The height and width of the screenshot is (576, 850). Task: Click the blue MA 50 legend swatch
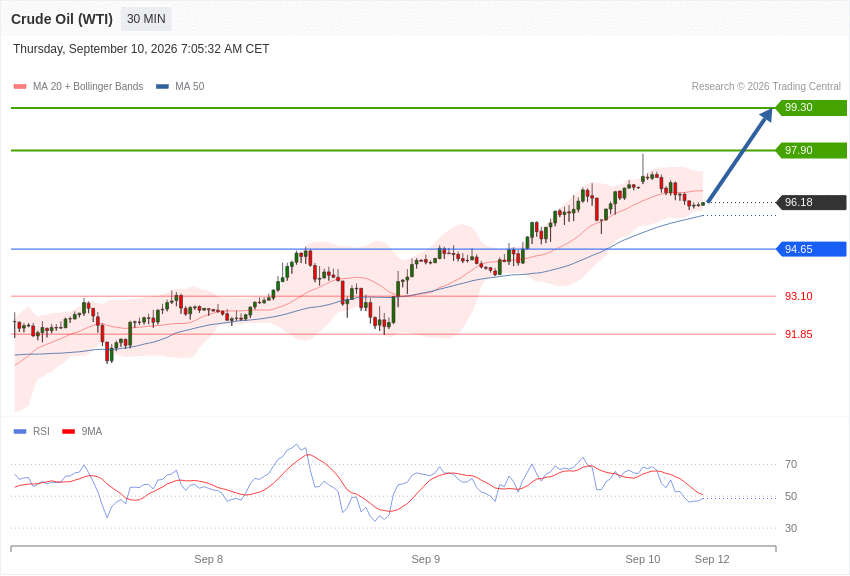(162, 87)
